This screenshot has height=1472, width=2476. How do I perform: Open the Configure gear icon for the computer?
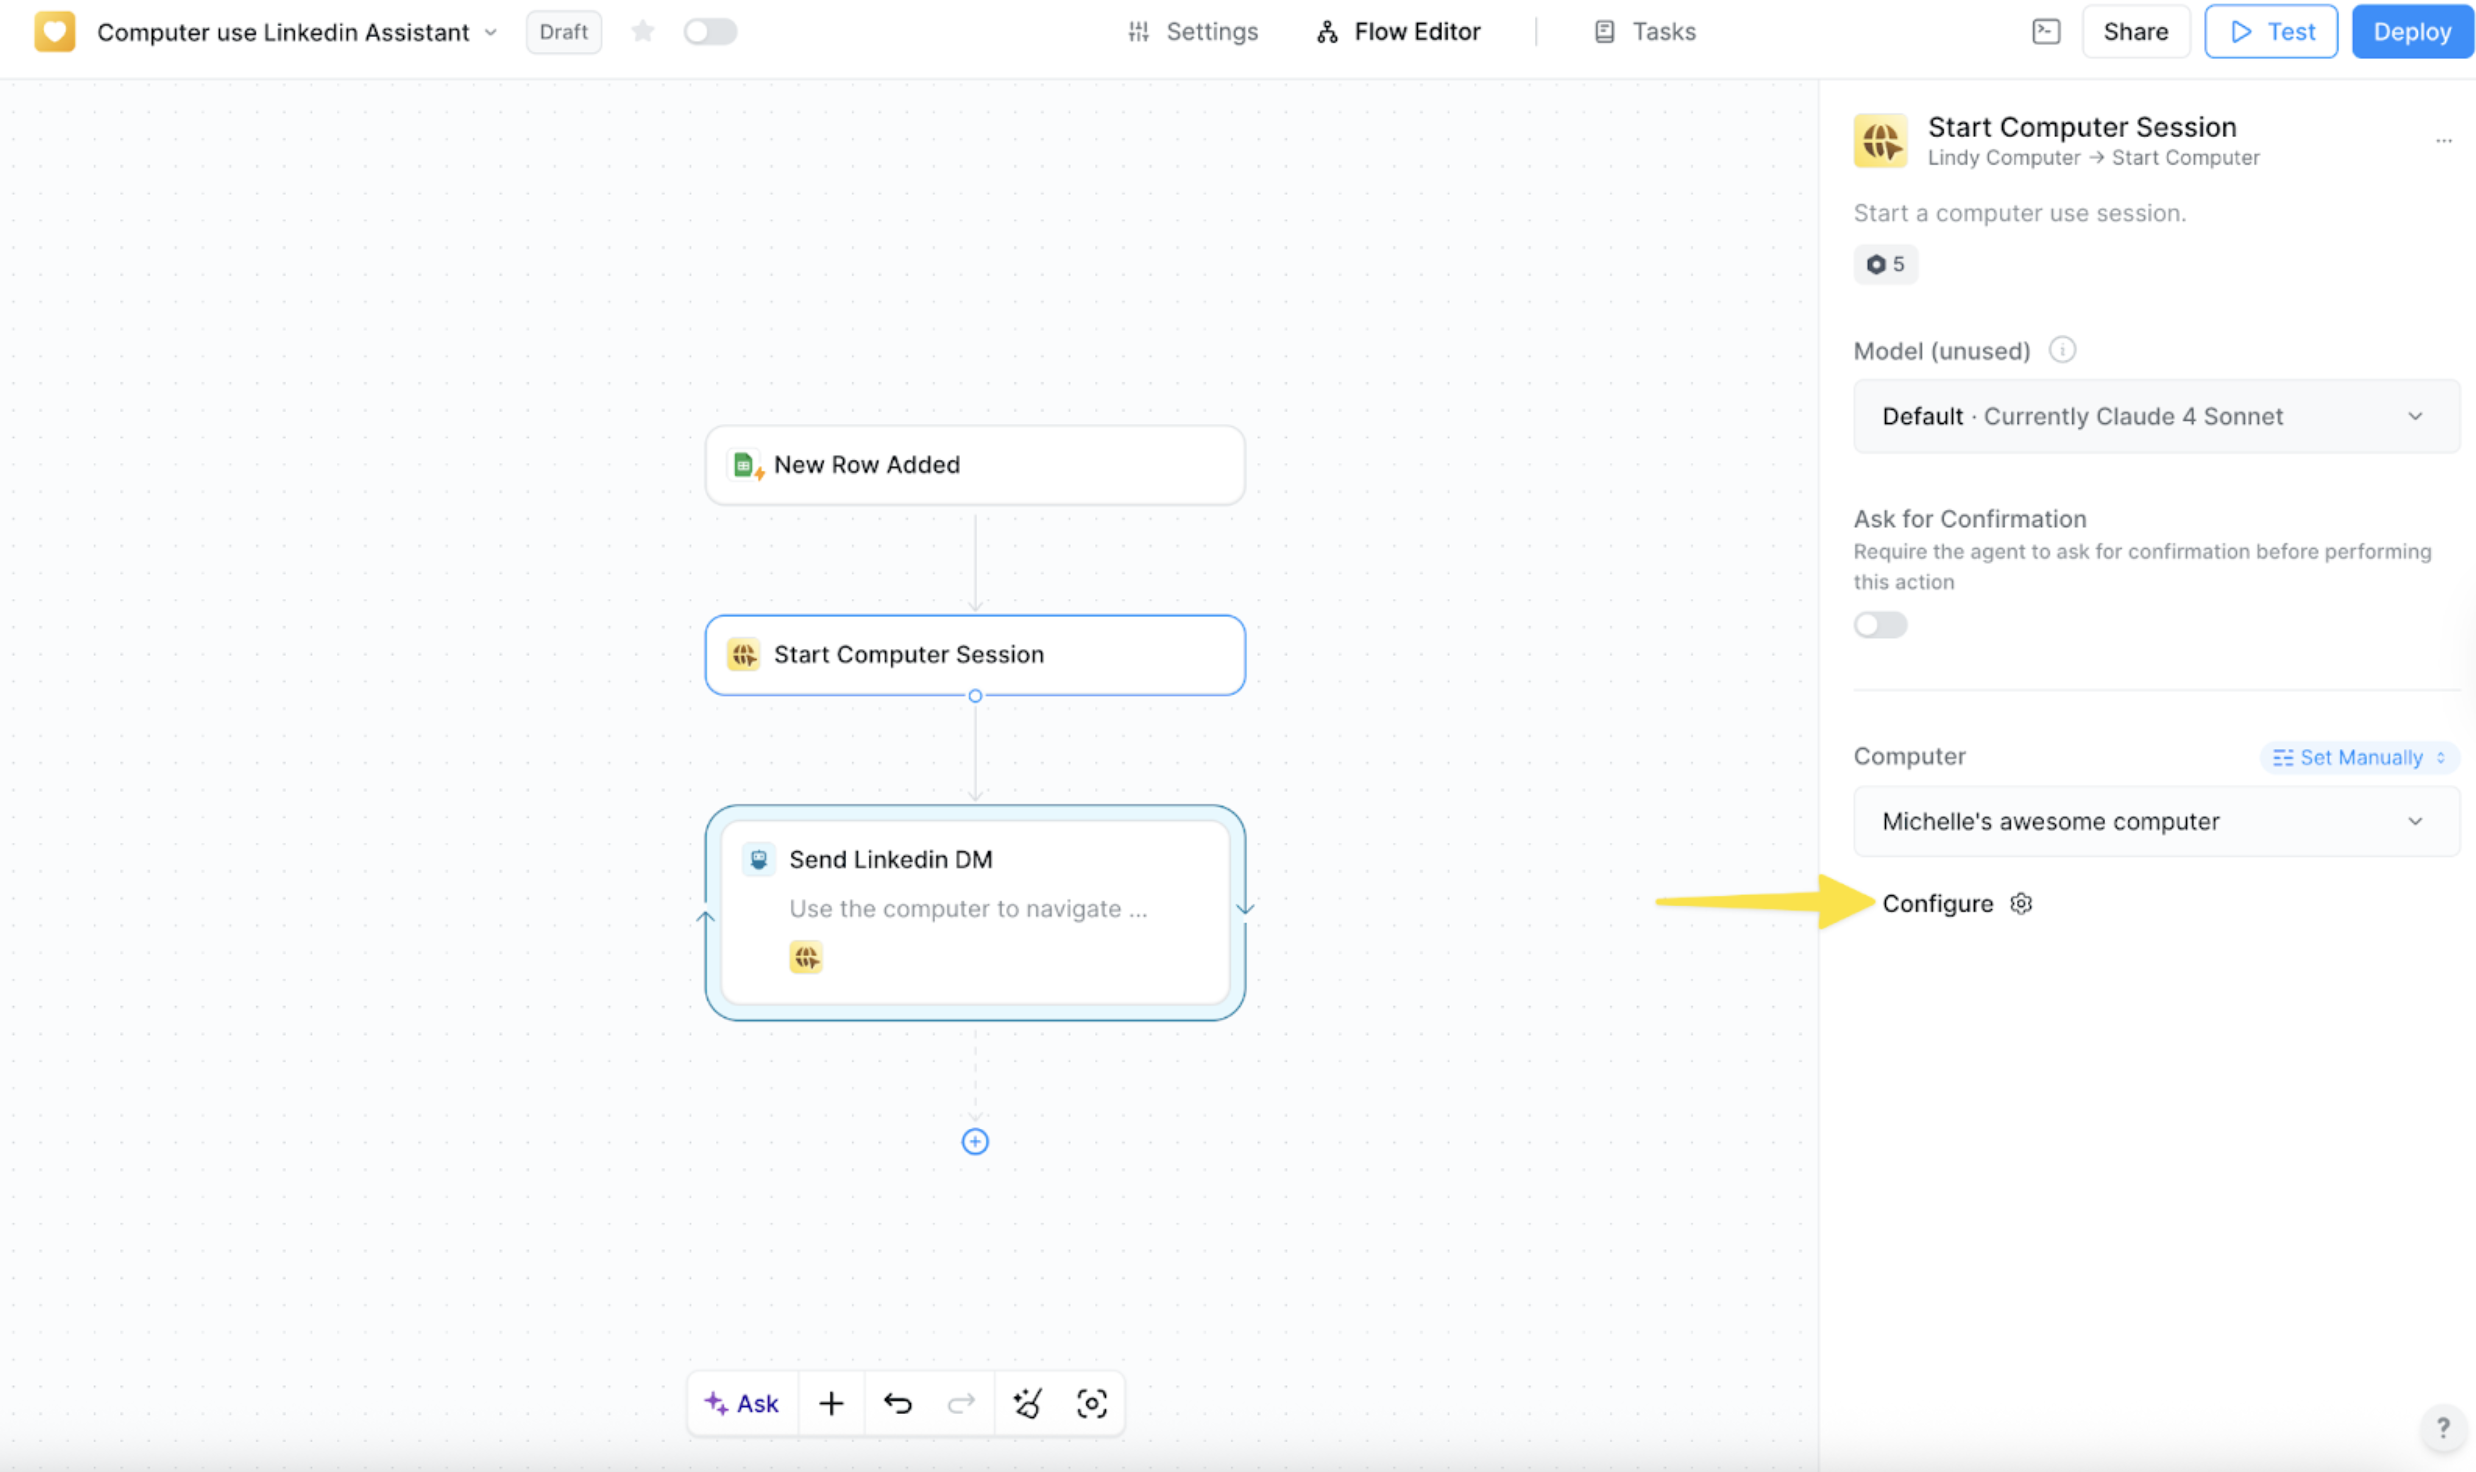[x=2021, y=903]
